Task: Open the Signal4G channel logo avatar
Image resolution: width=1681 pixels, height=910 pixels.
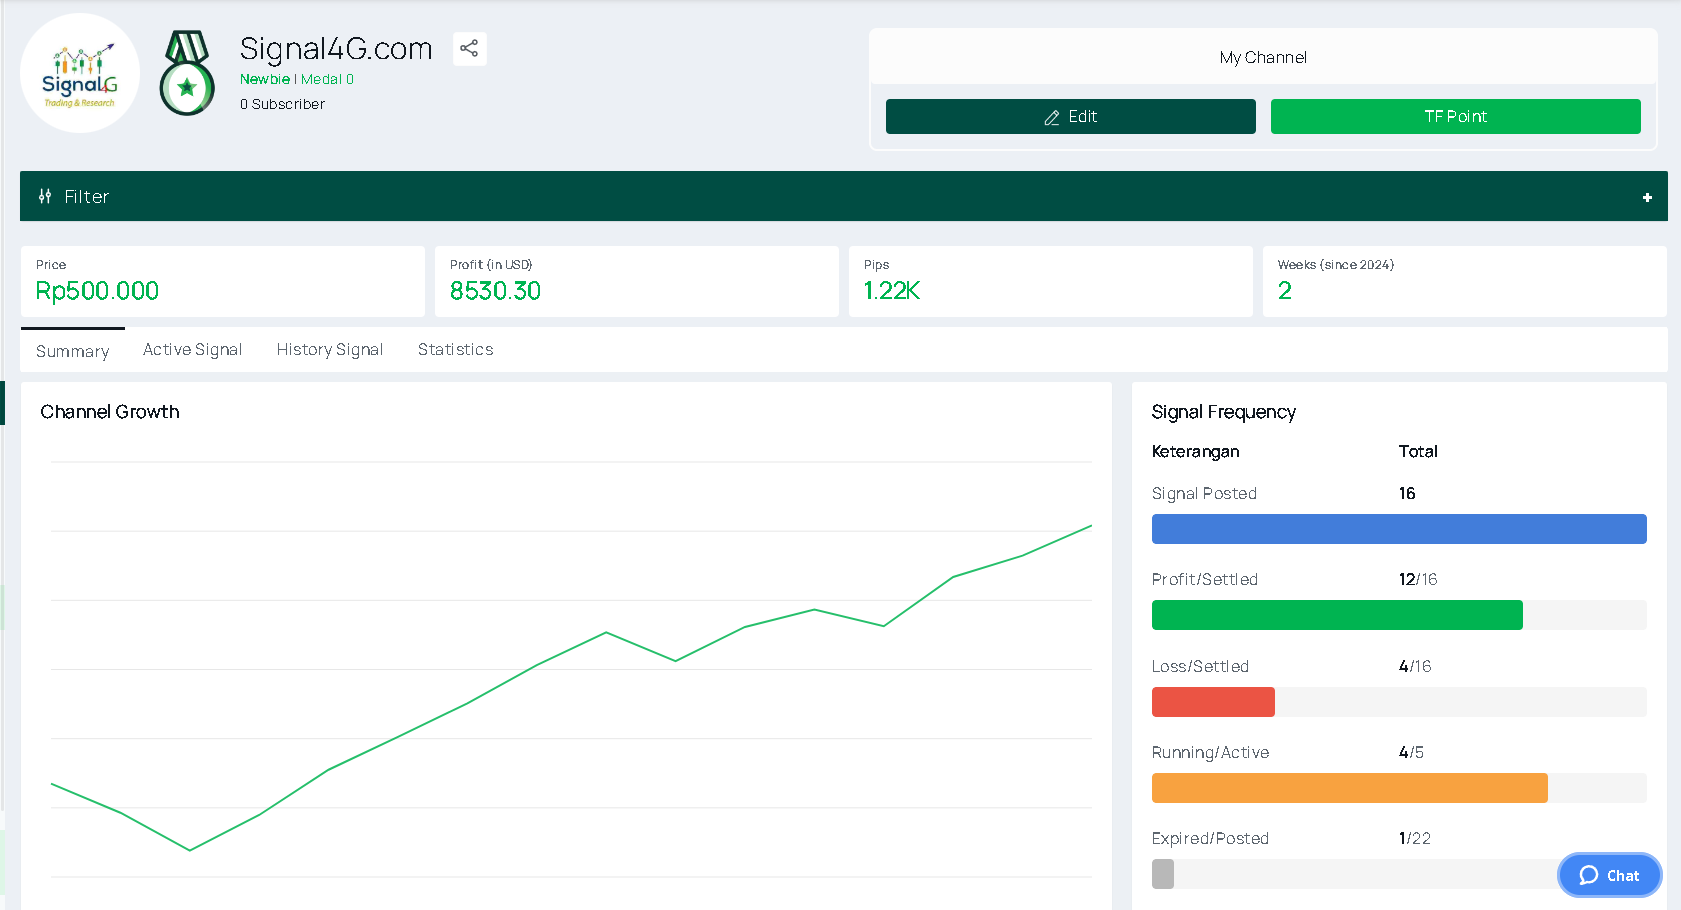Action: pos(80,73)
